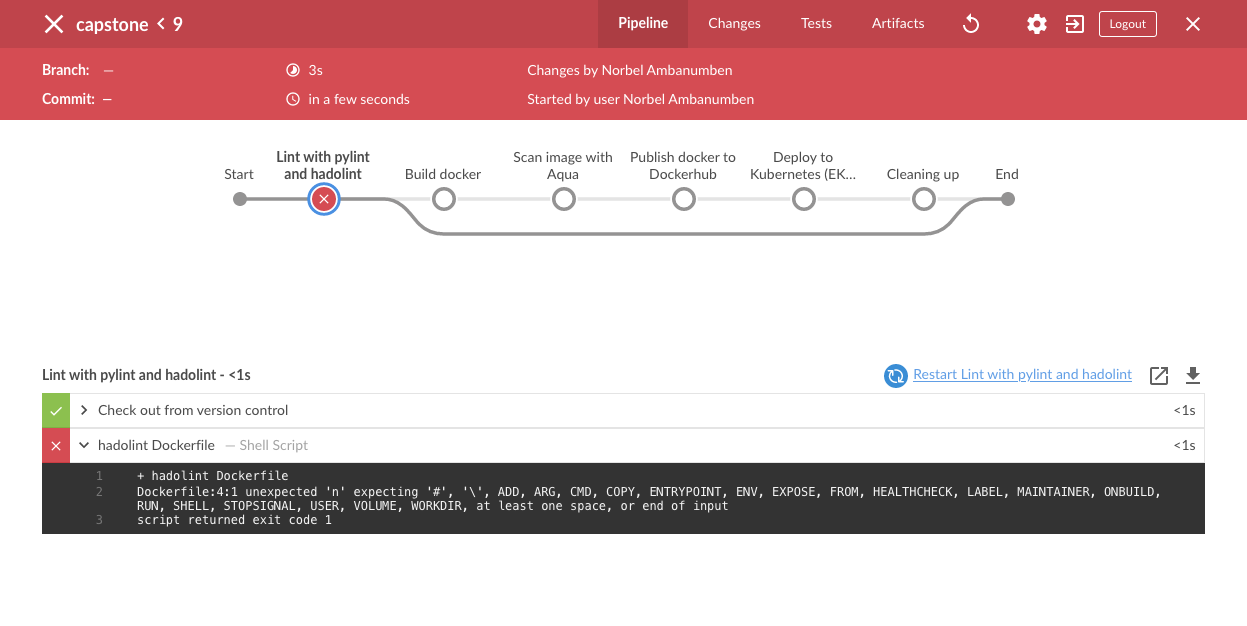The height and width of the screenshot is (626, 1247).
Task: Select the Publish docker to Dockerhub node
Action: point(684,199)
